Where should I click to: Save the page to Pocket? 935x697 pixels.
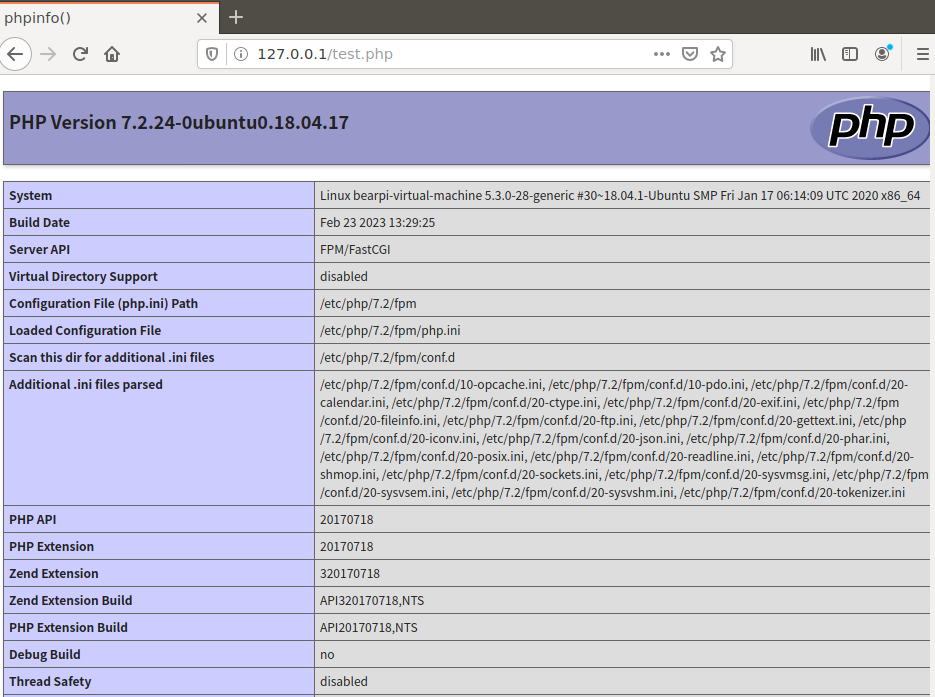(x=690, y=54)
